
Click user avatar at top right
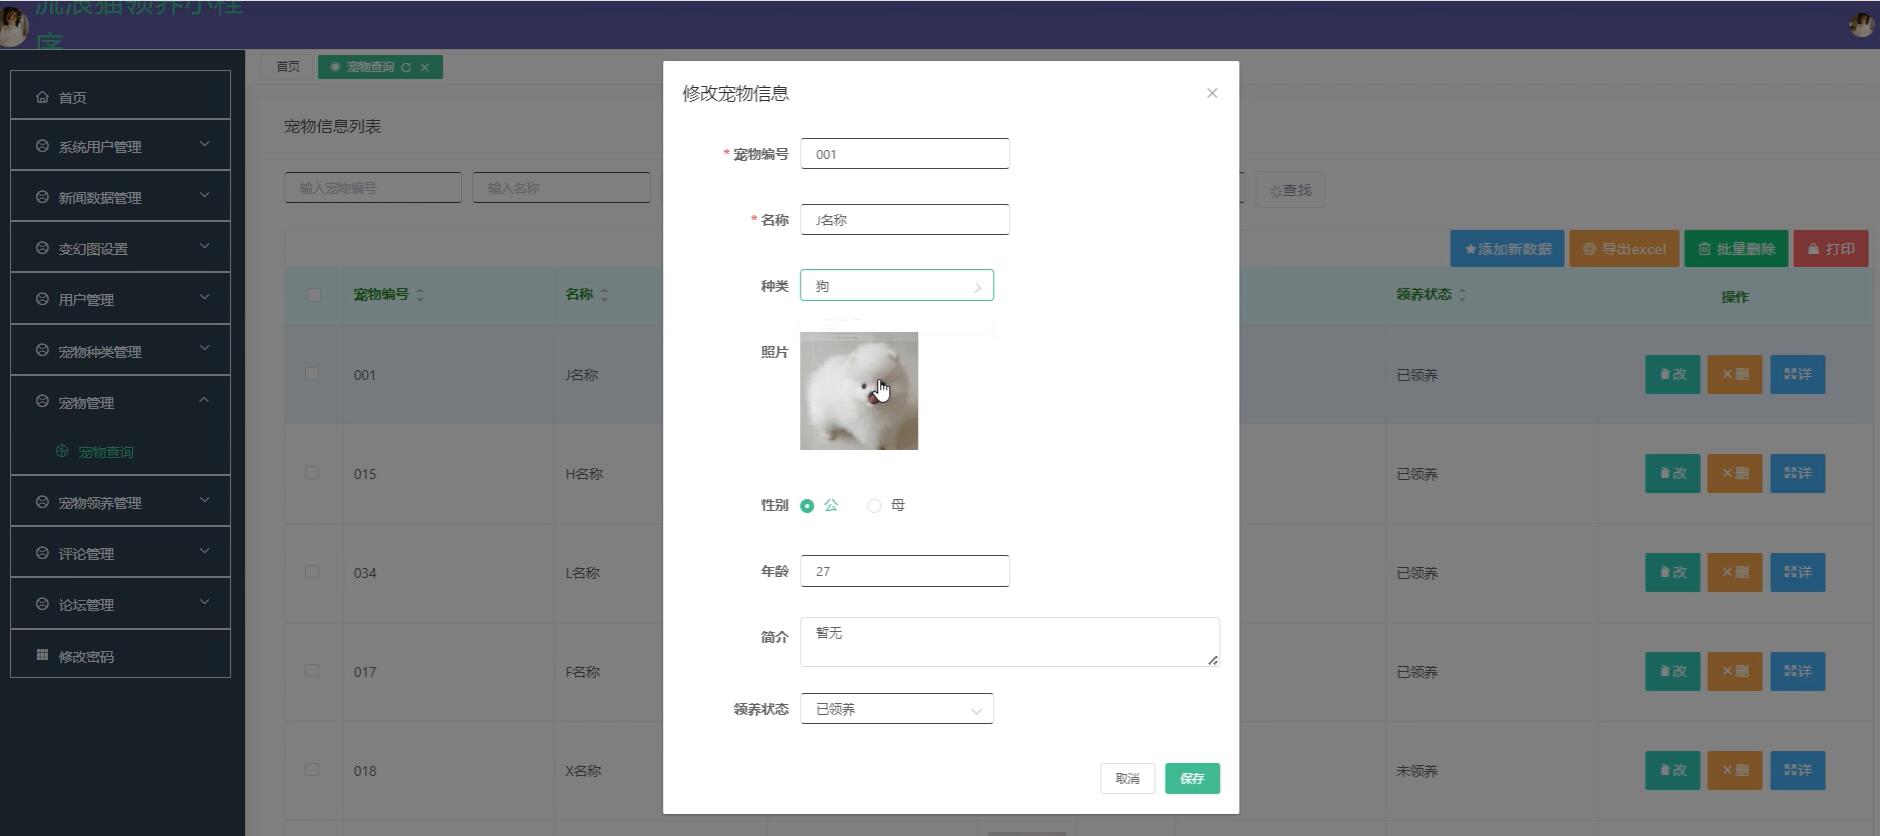[x=1861, y=25]
